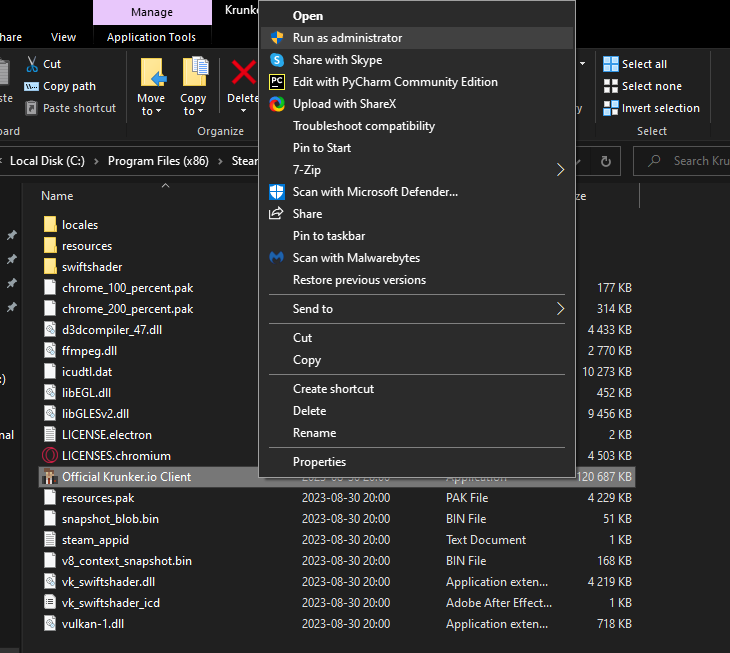Click the Share arrow icon in context menu
Screen dimensions: 730x653
tap(276, 213)
